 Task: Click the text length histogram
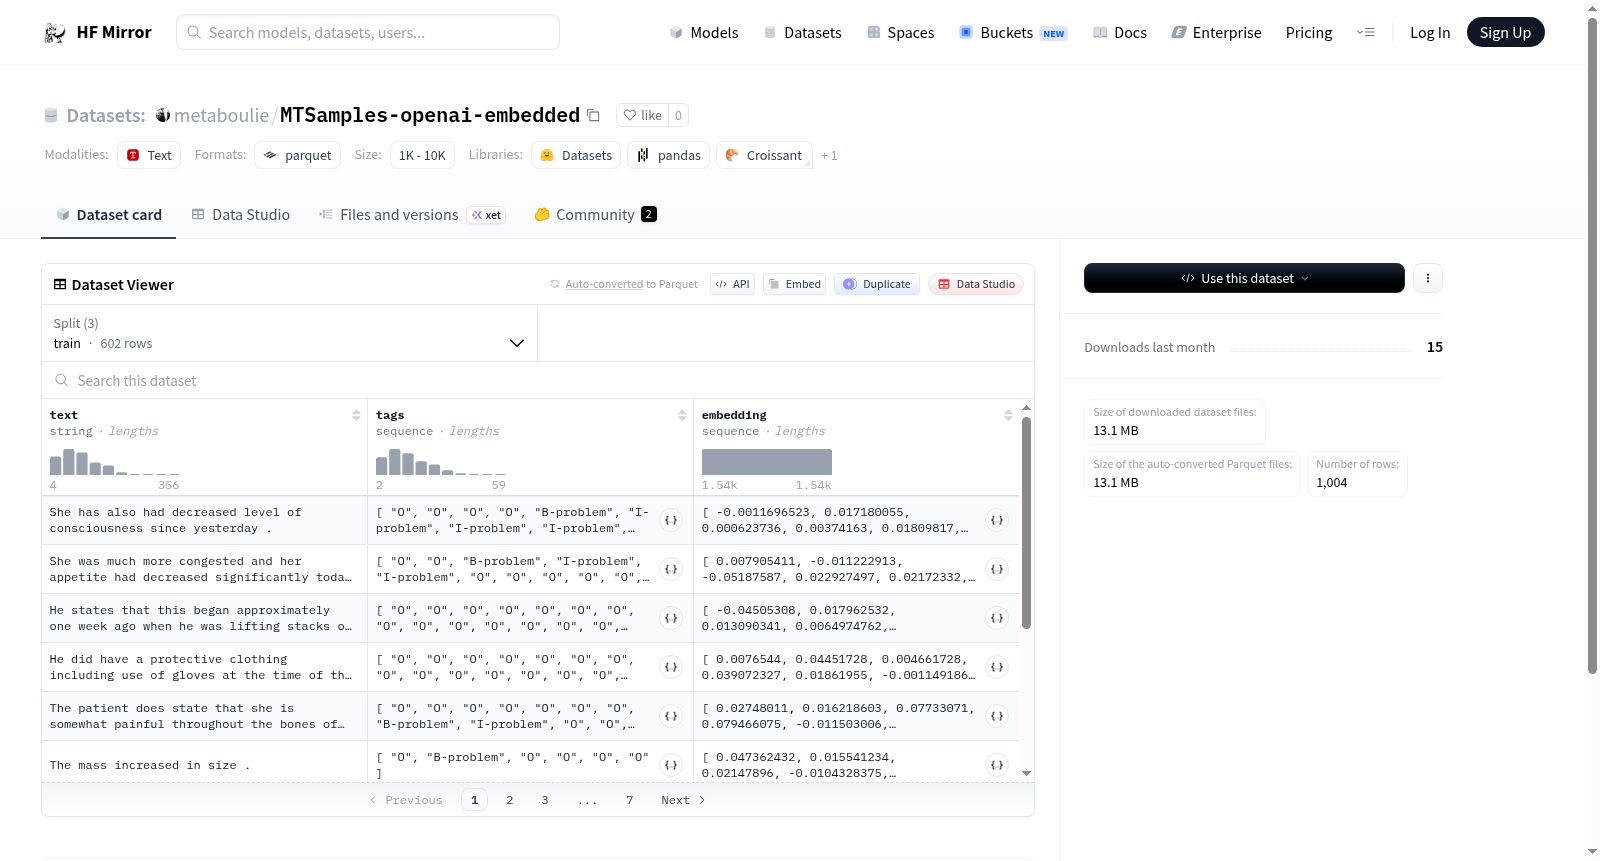pos(115,462)
